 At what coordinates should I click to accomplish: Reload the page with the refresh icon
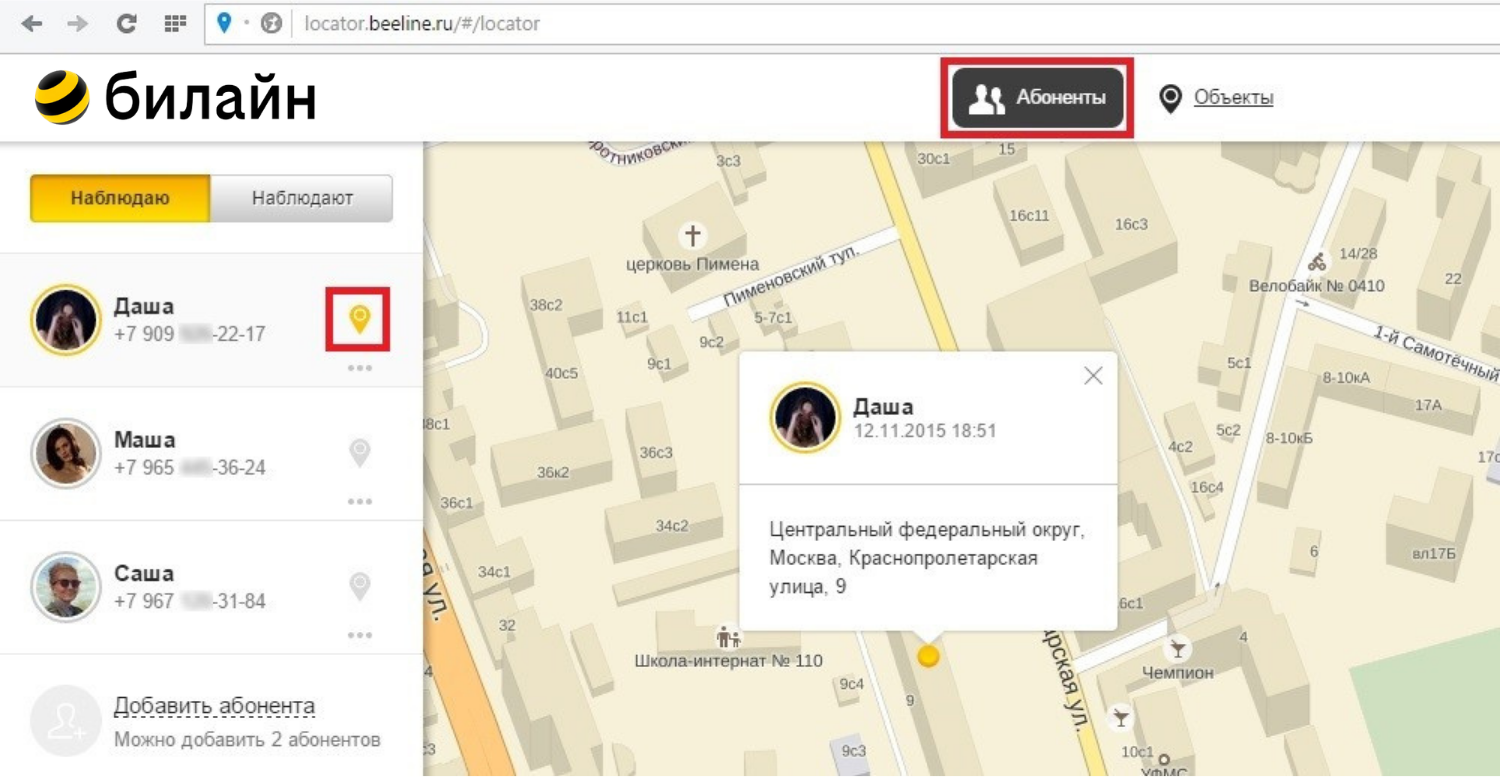point(126,23)
